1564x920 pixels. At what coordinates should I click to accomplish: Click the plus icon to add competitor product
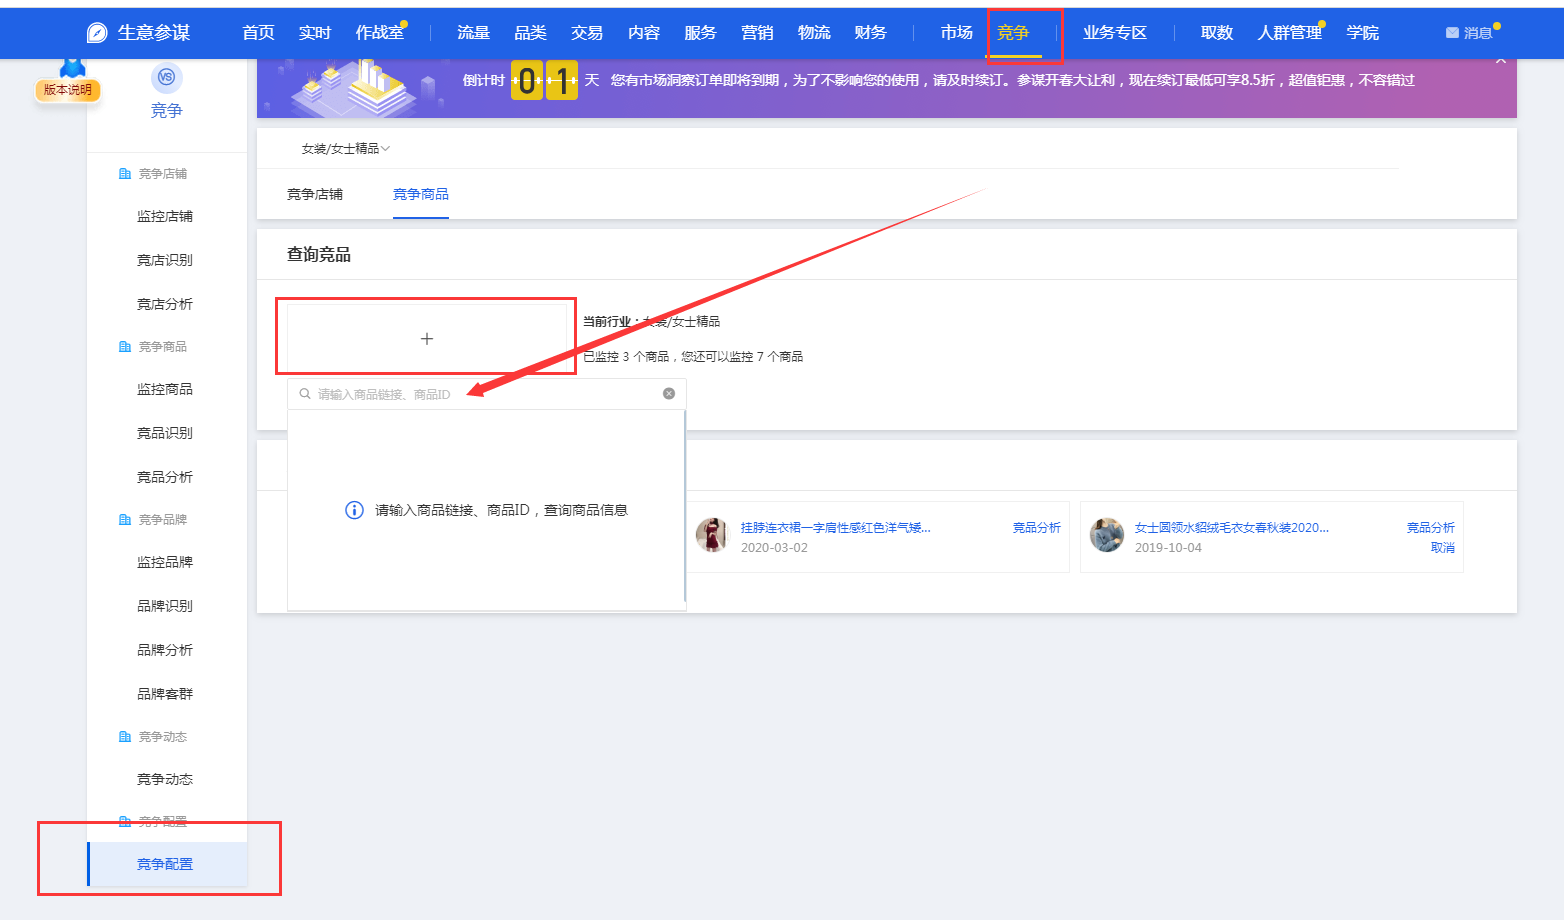click(x=427, y=339)
